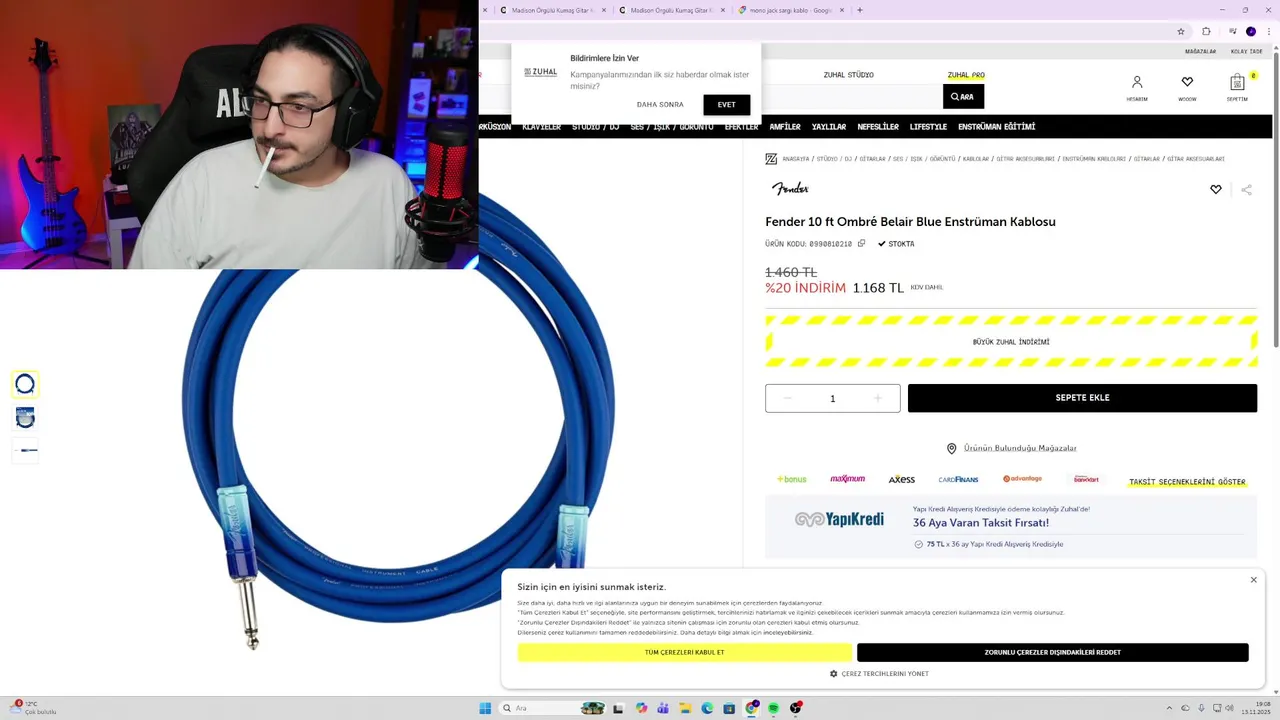Select third straight cable thumbnail

25,450
